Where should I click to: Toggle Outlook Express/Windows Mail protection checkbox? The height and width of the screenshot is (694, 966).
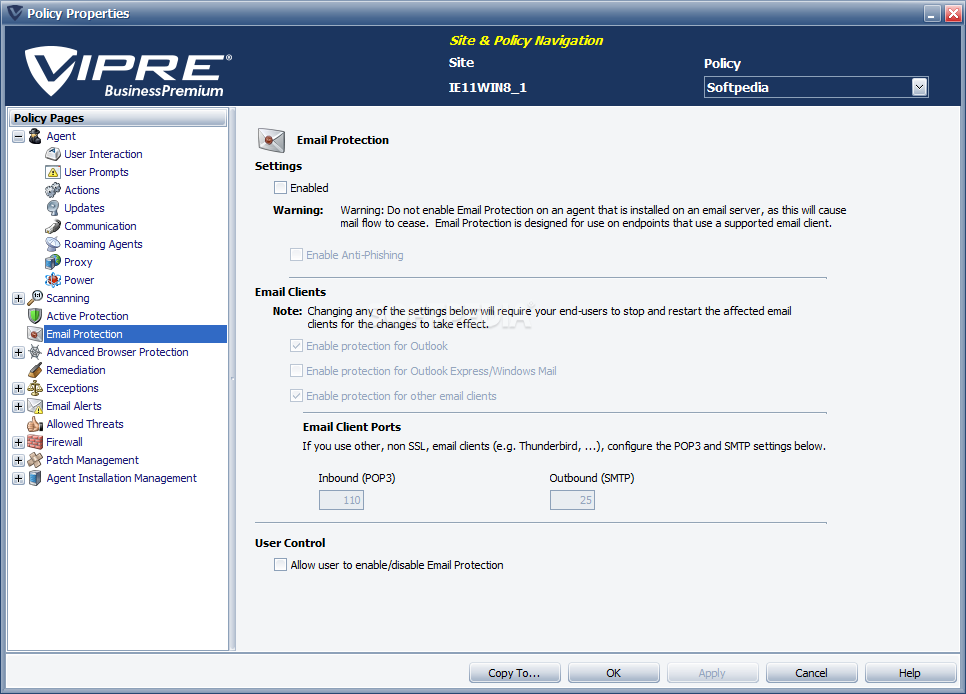296,370
